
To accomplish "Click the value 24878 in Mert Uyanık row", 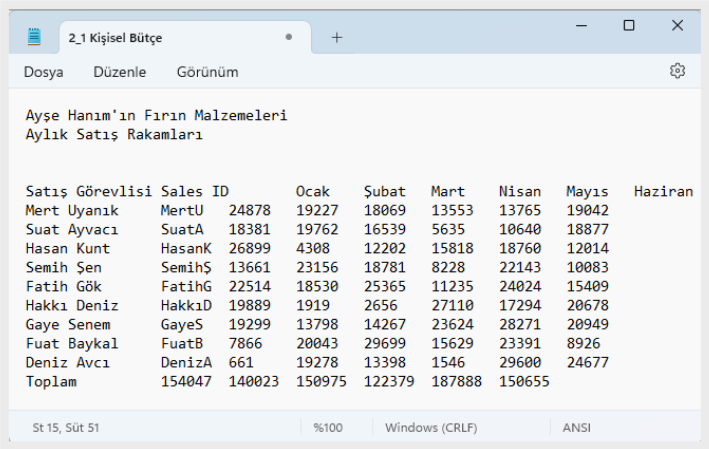I will click(249, 210).
